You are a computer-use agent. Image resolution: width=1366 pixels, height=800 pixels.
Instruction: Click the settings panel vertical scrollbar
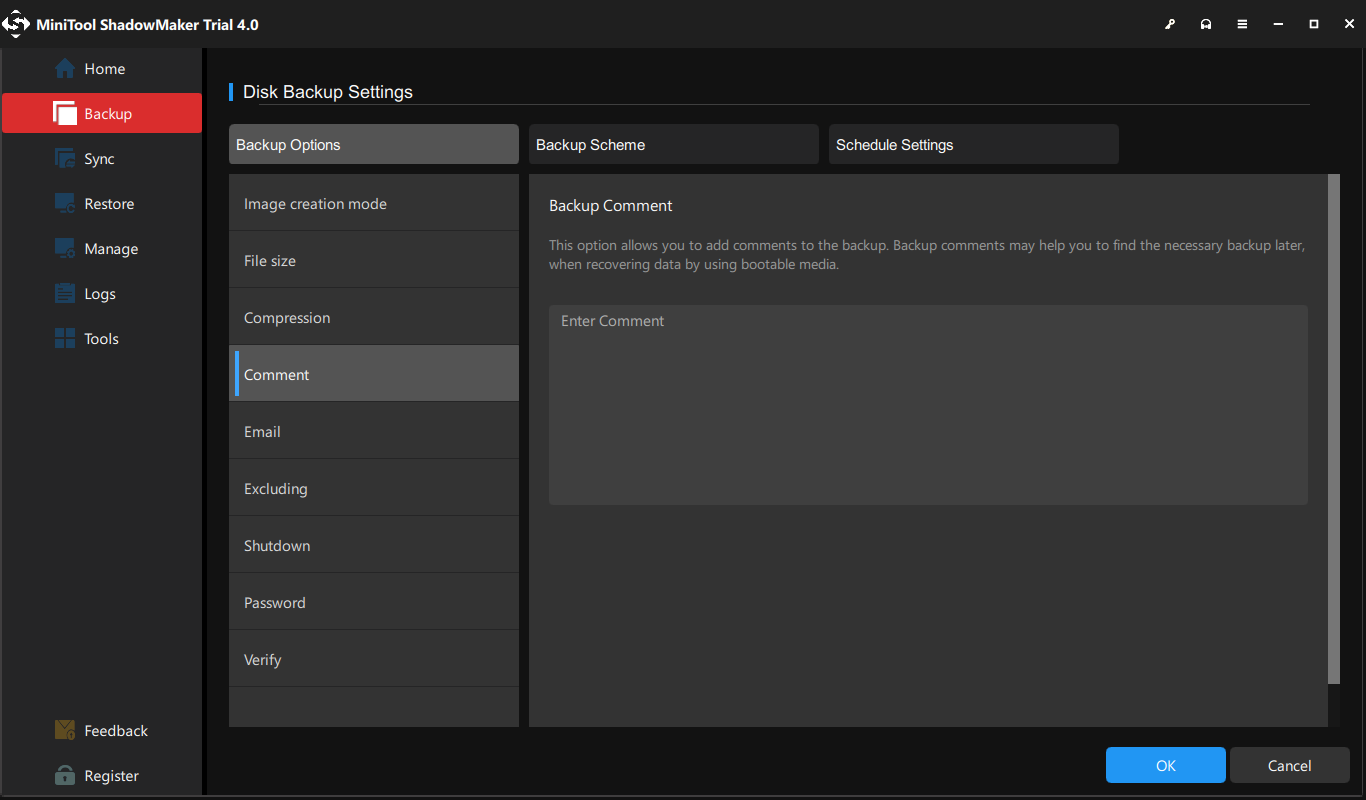(1334, 429)
